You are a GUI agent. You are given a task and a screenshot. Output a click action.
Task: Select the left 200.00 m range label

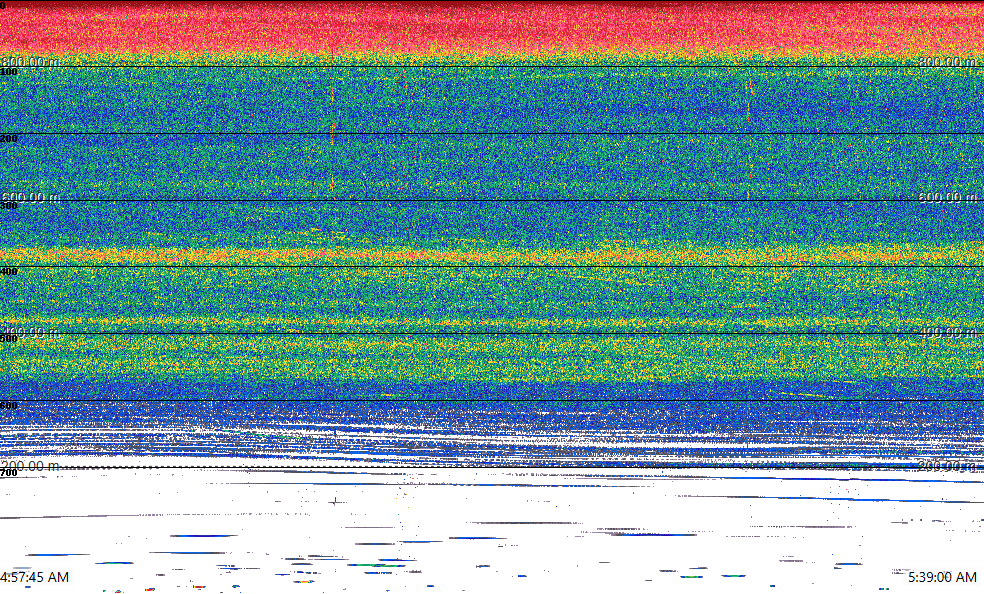(x=29, y=466)
